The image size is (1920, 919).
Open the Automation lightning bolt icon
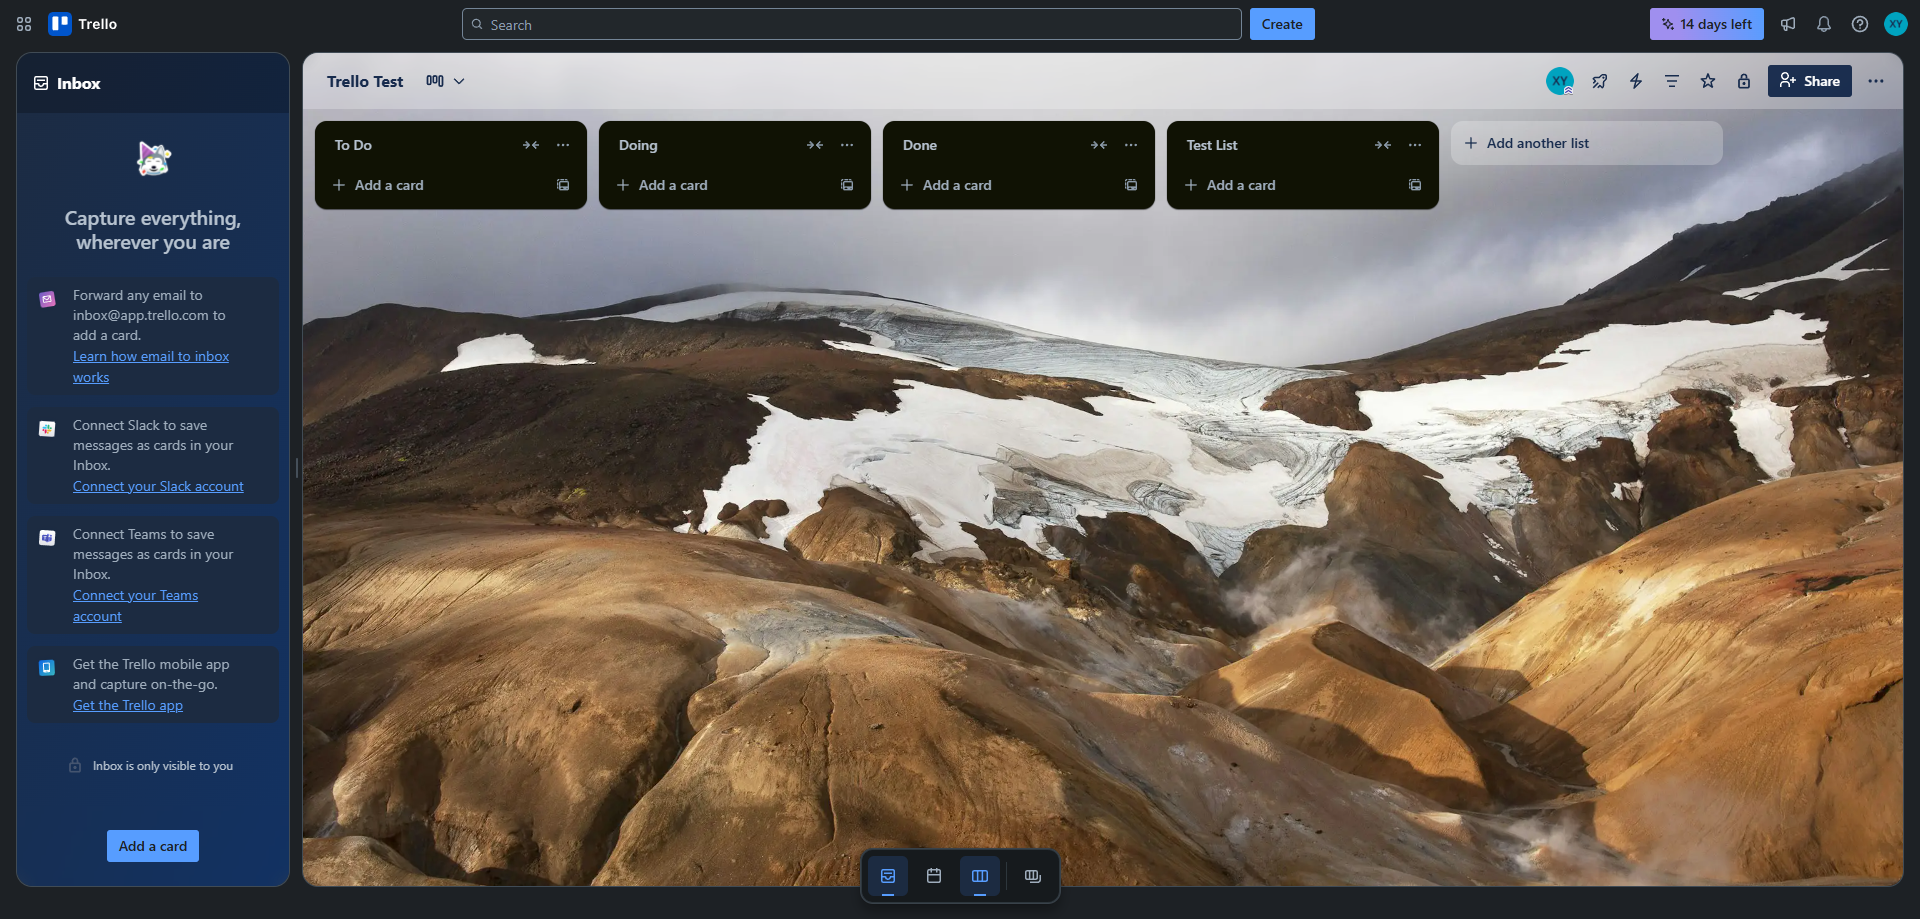tap(1636, 81)
